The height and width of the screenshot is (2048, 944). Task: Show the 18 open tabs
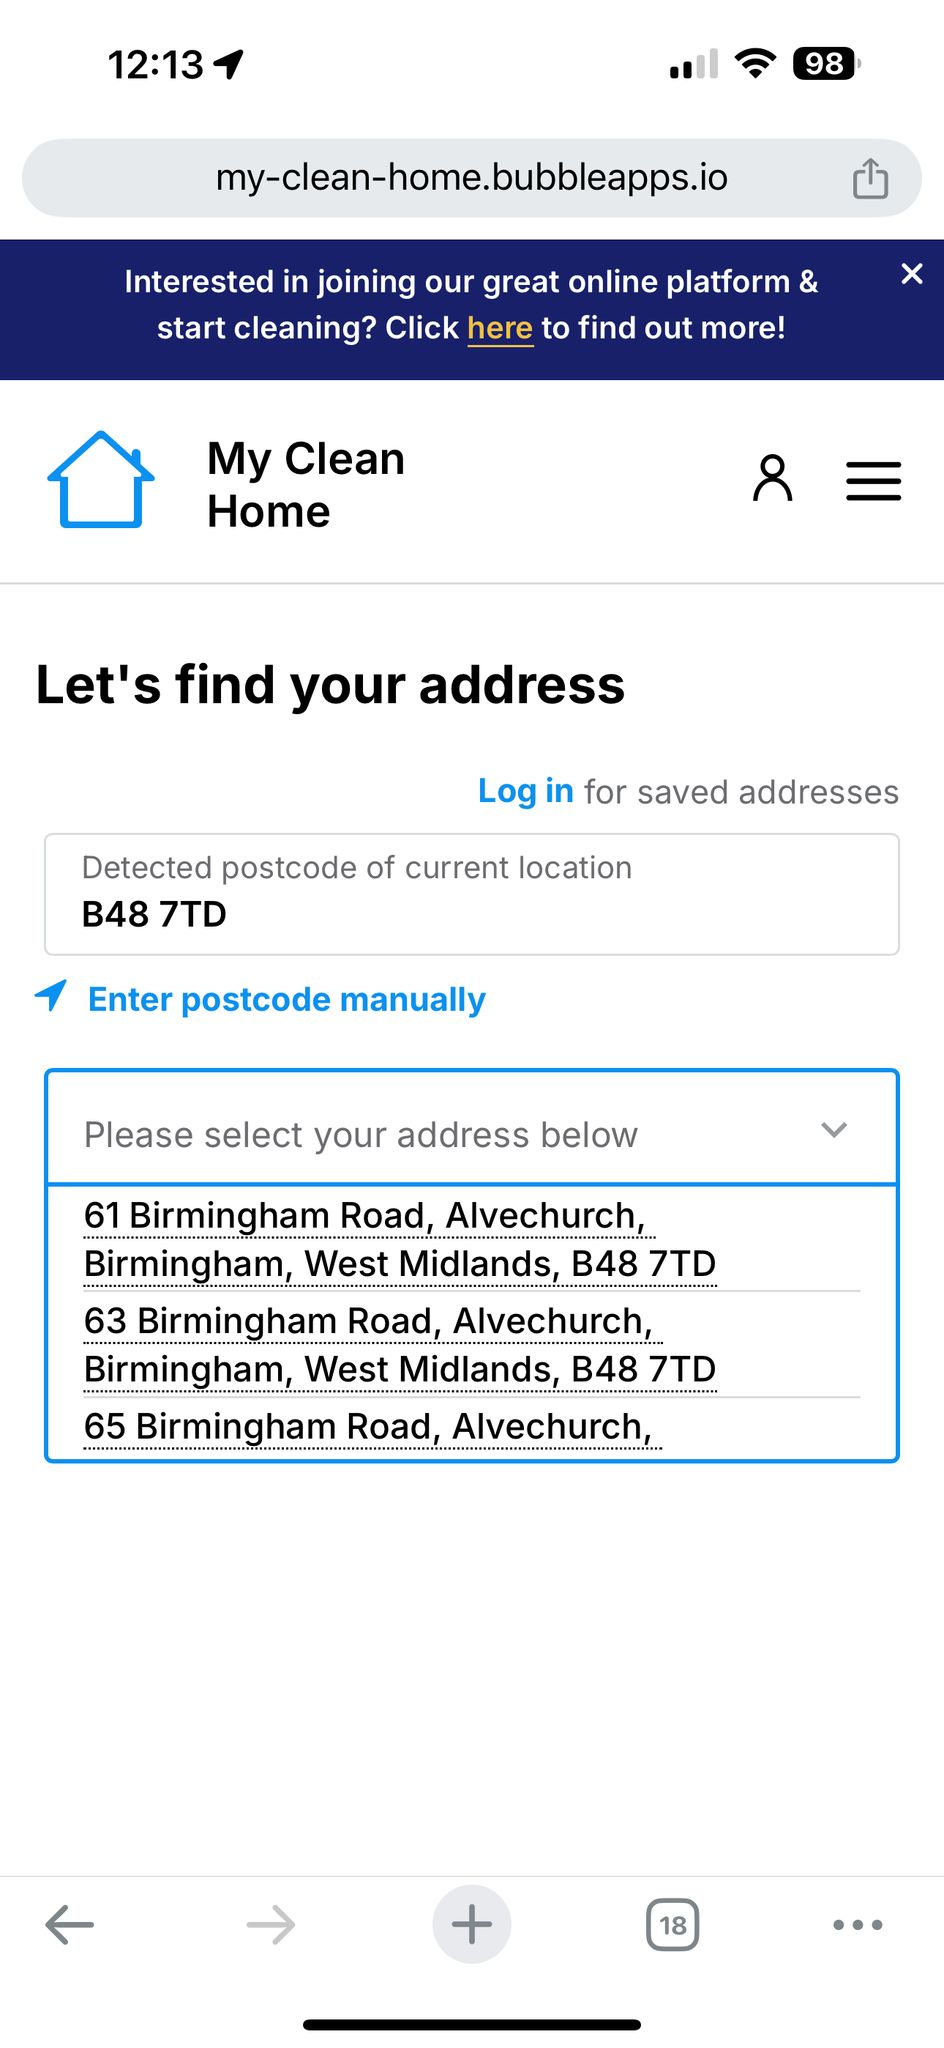tap(673, 1924)
